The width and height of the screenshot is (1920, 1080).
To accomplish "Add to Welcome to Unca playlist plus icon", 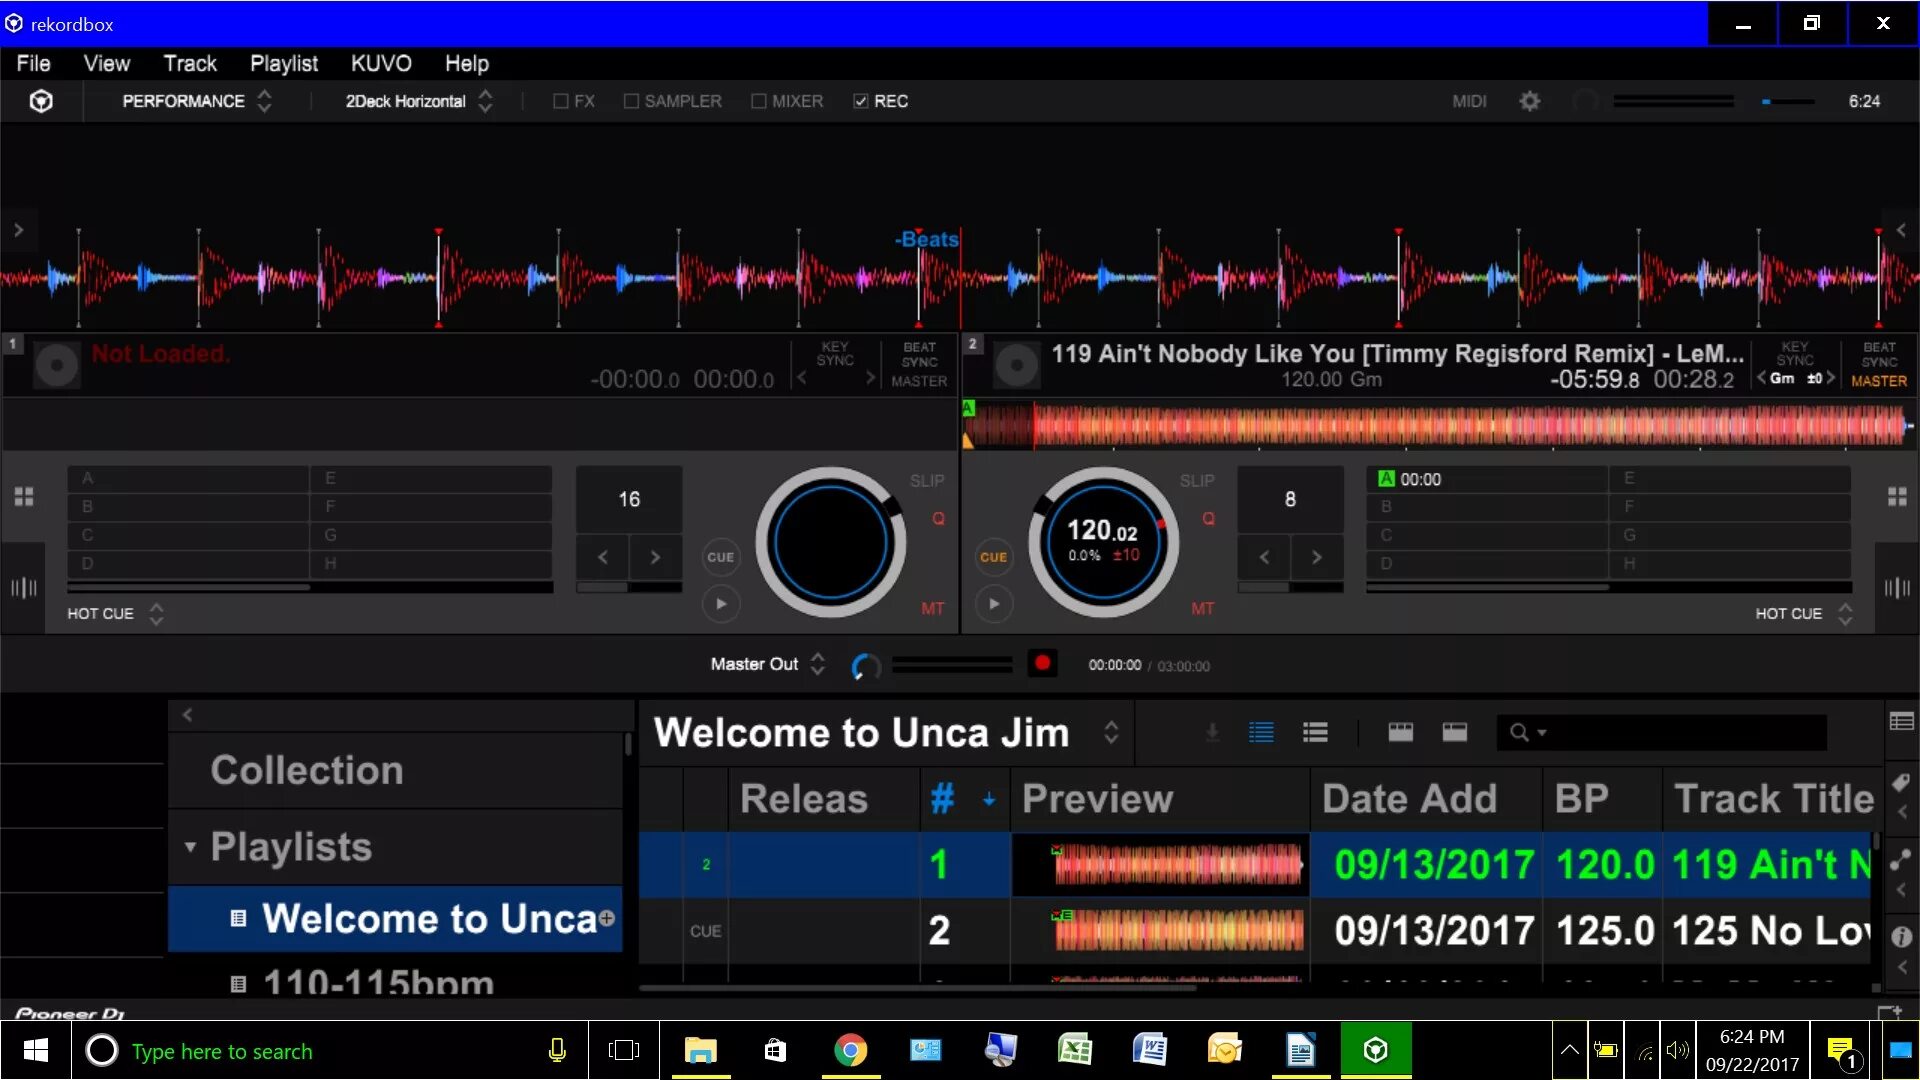I will (606, 918).
